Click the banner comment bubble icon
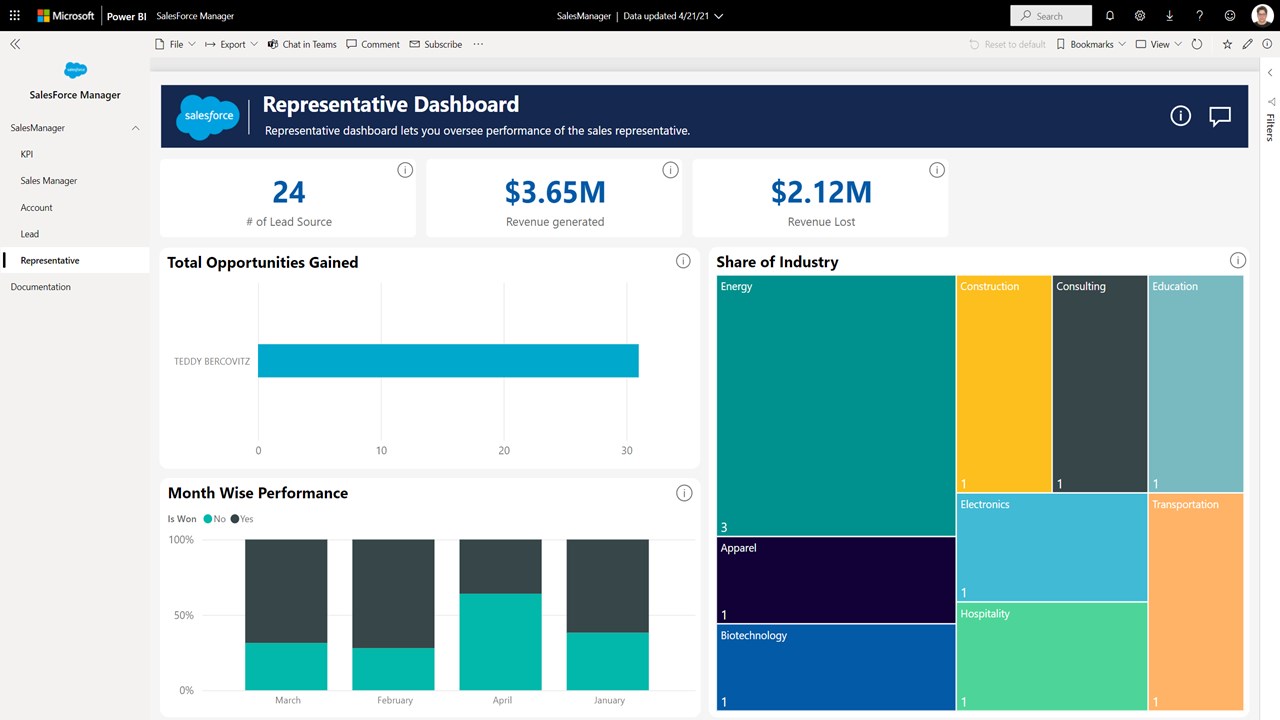1280x720 pixels. pos(1220,116)
